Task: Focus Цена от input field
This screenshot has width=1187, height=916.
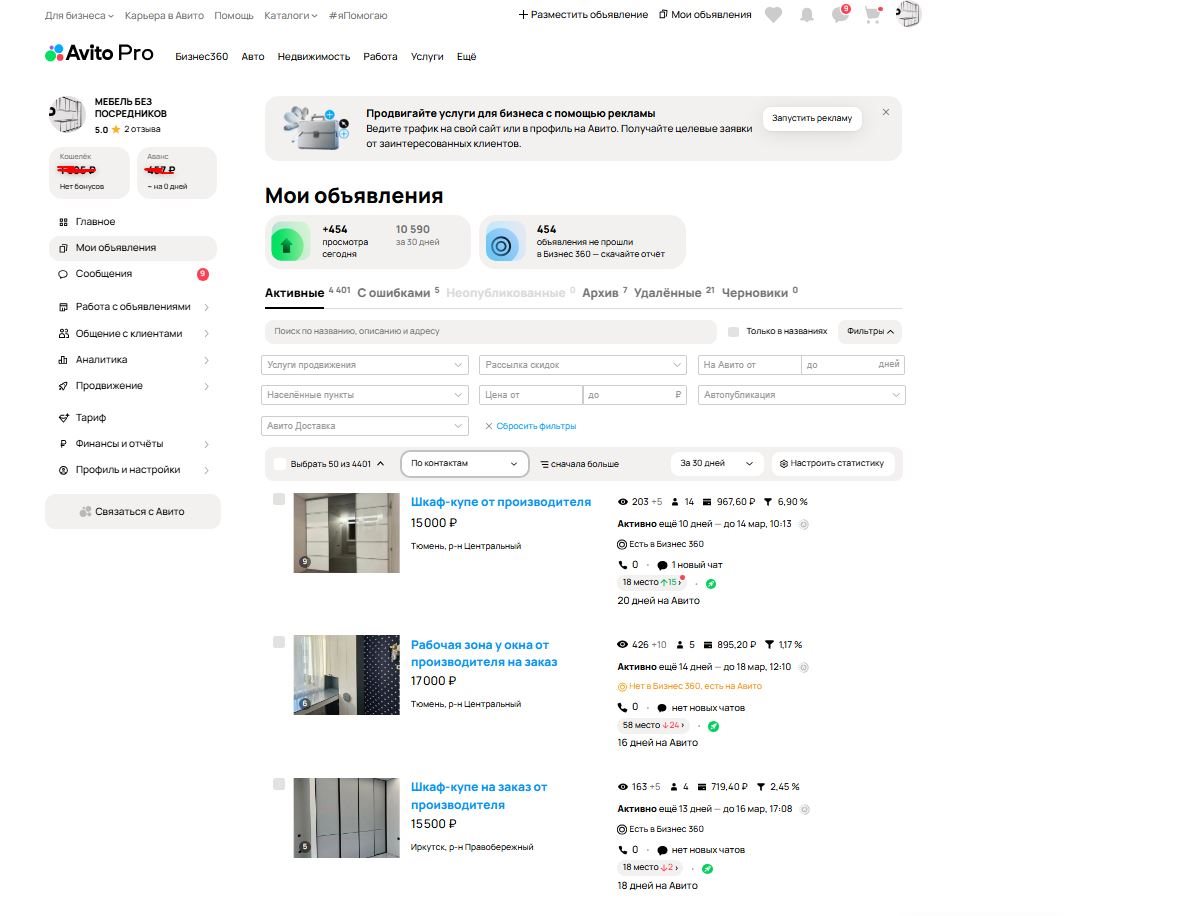Action: 531,395
